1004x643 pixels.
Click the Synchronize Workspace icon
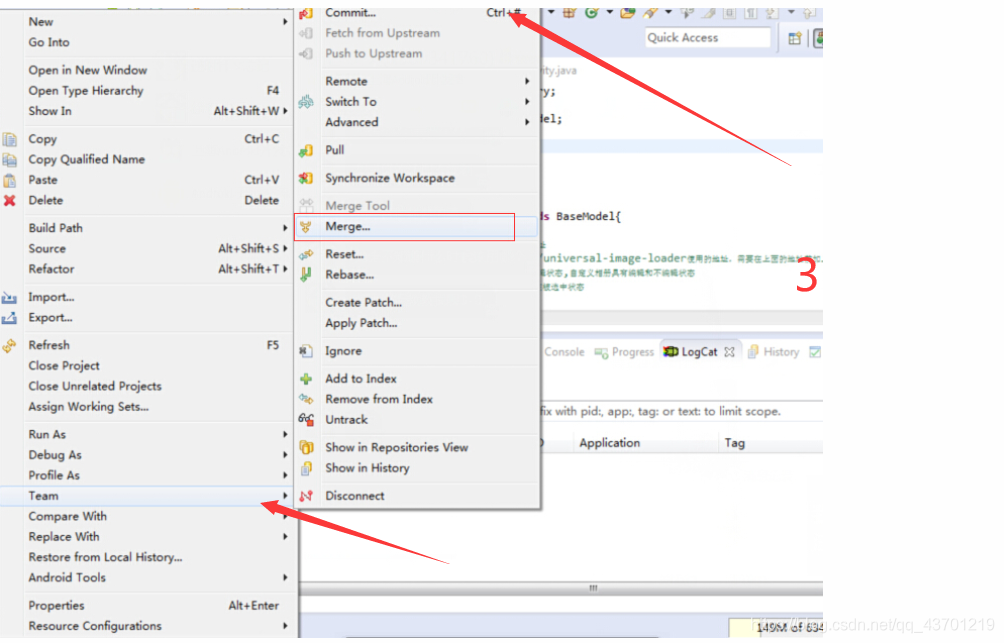(306, 178)
